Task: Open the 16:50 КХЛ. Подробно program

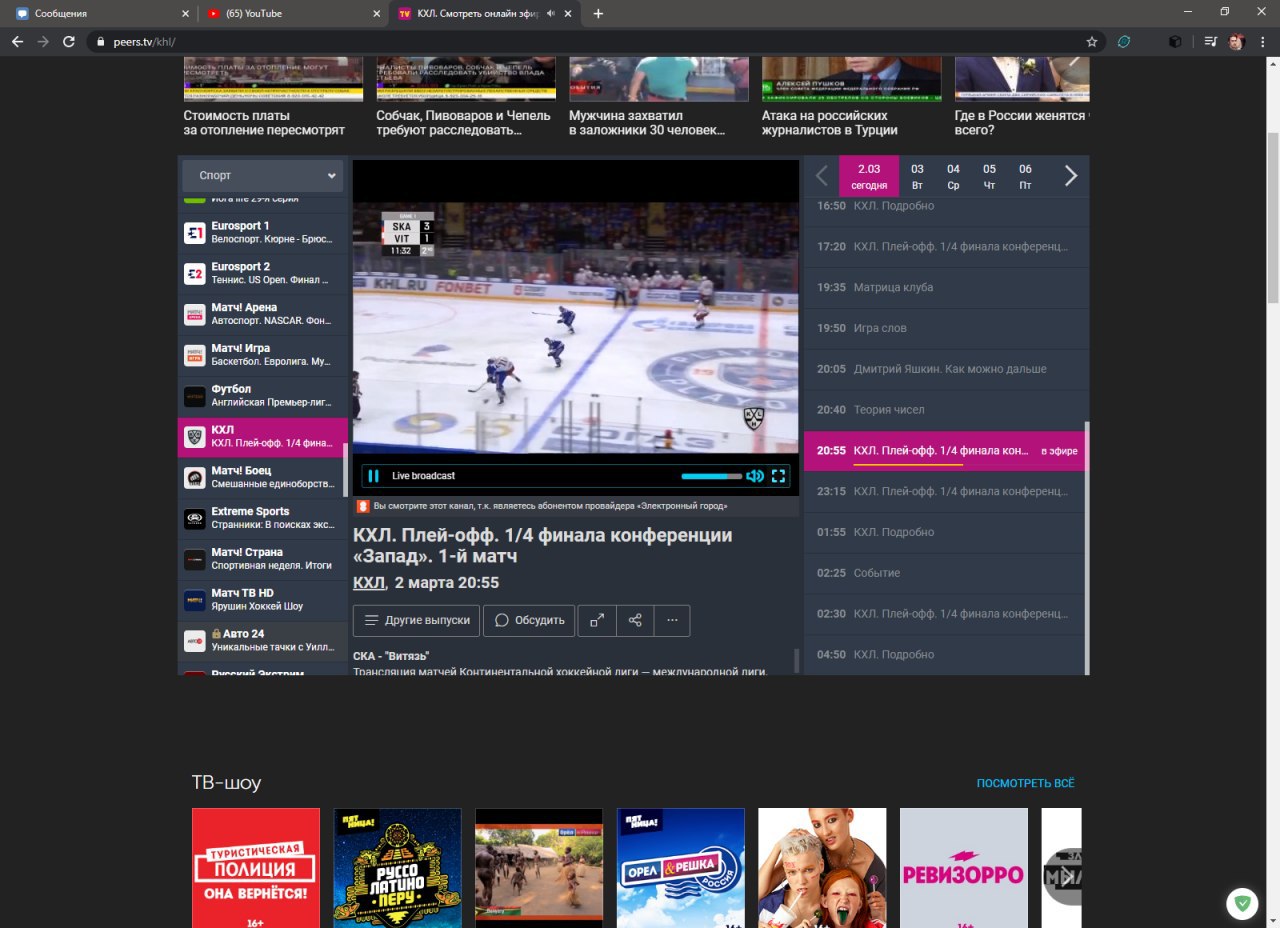Action: [946, 206]
